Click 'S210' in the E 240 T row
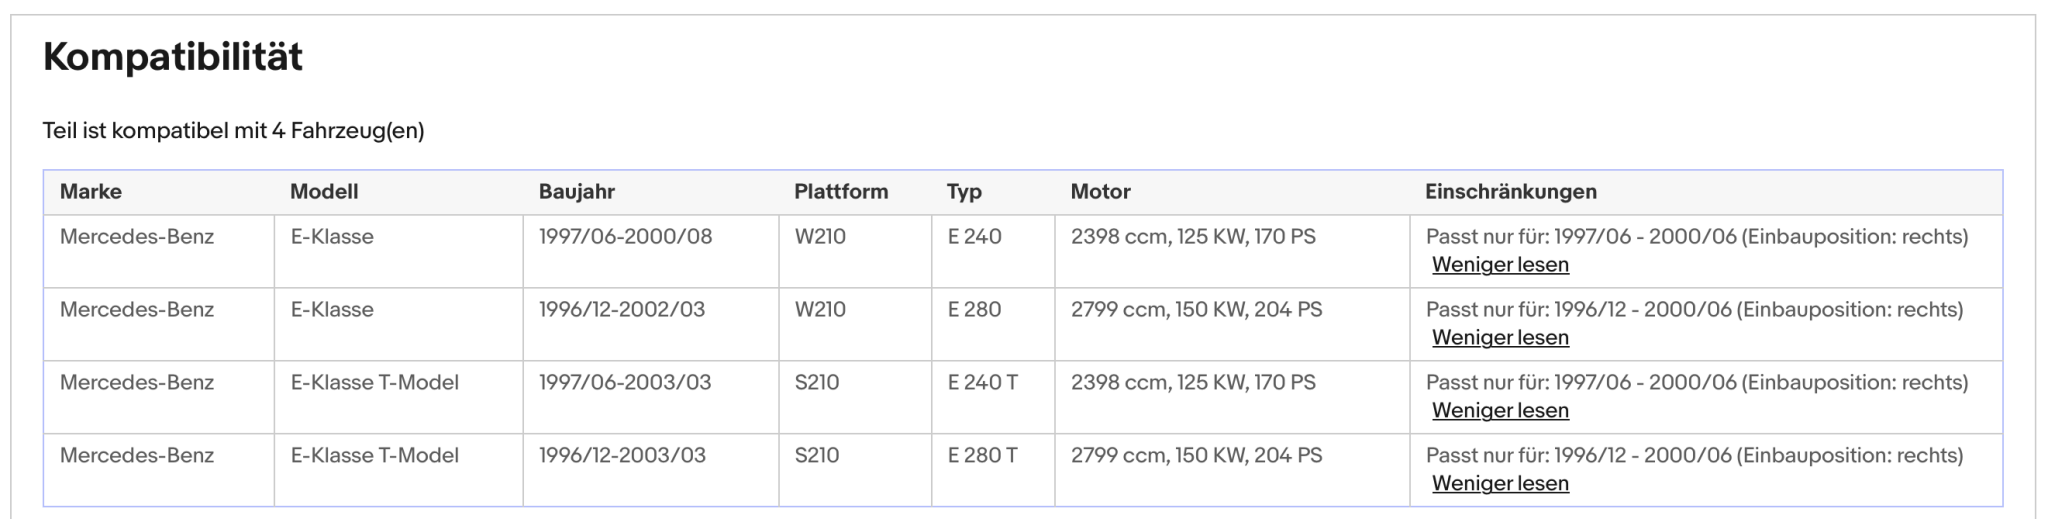The height and width of the screenshot is (519, 2048). 817,383
